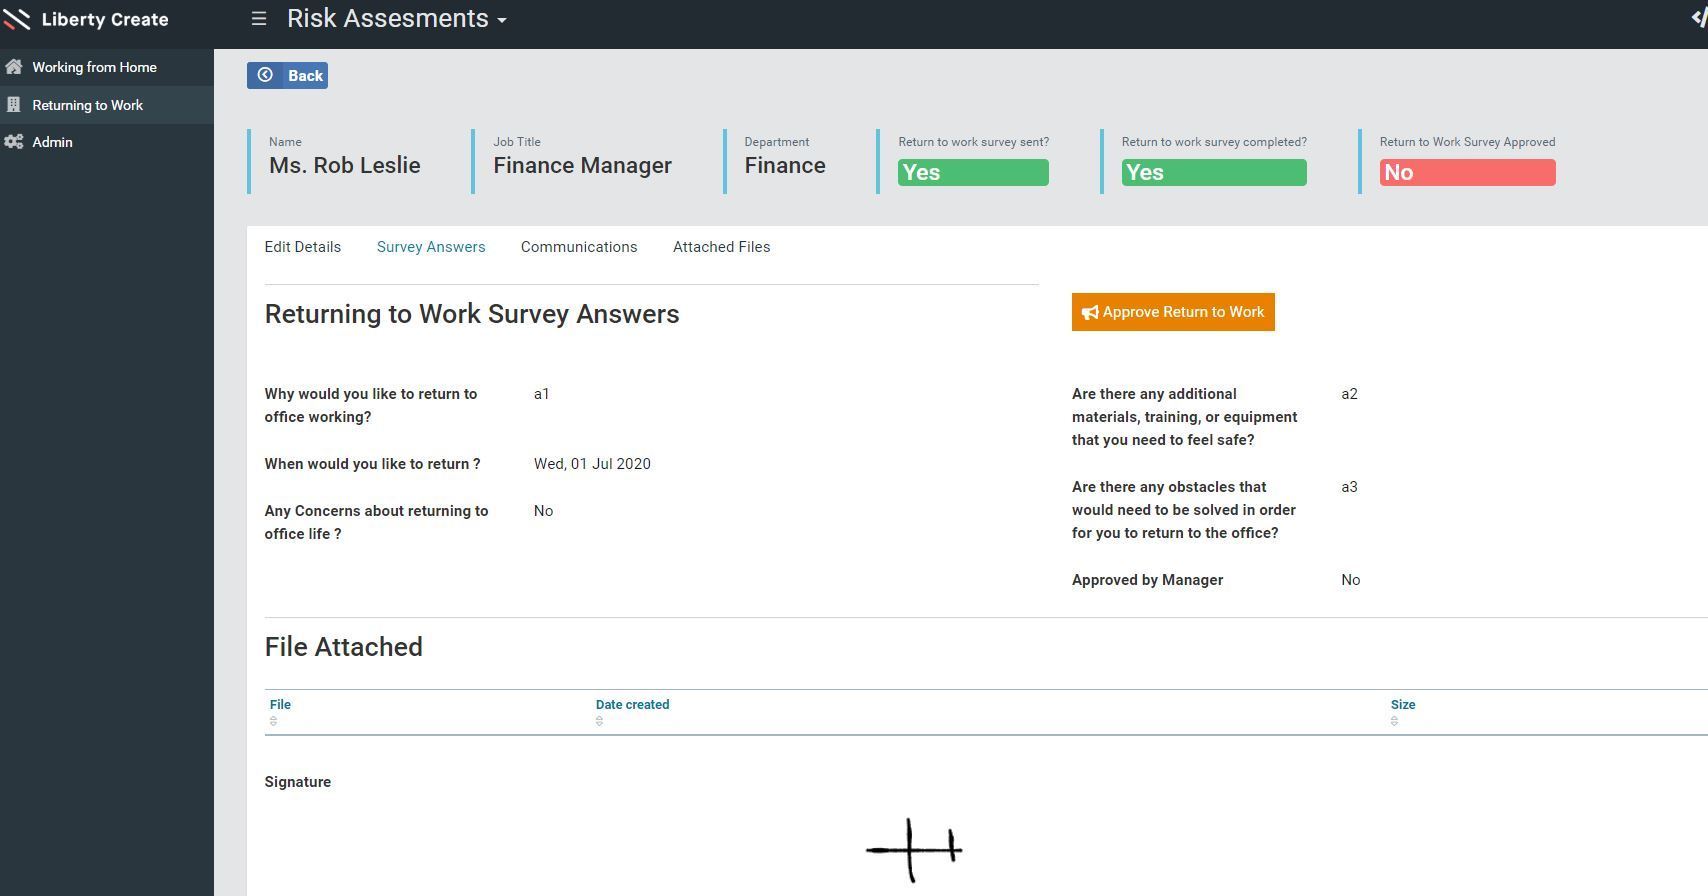Click the Returning to Work building icon
The width and height of the screenshot is (1708, 896).
pyautogui.click(x=14, y=105)
